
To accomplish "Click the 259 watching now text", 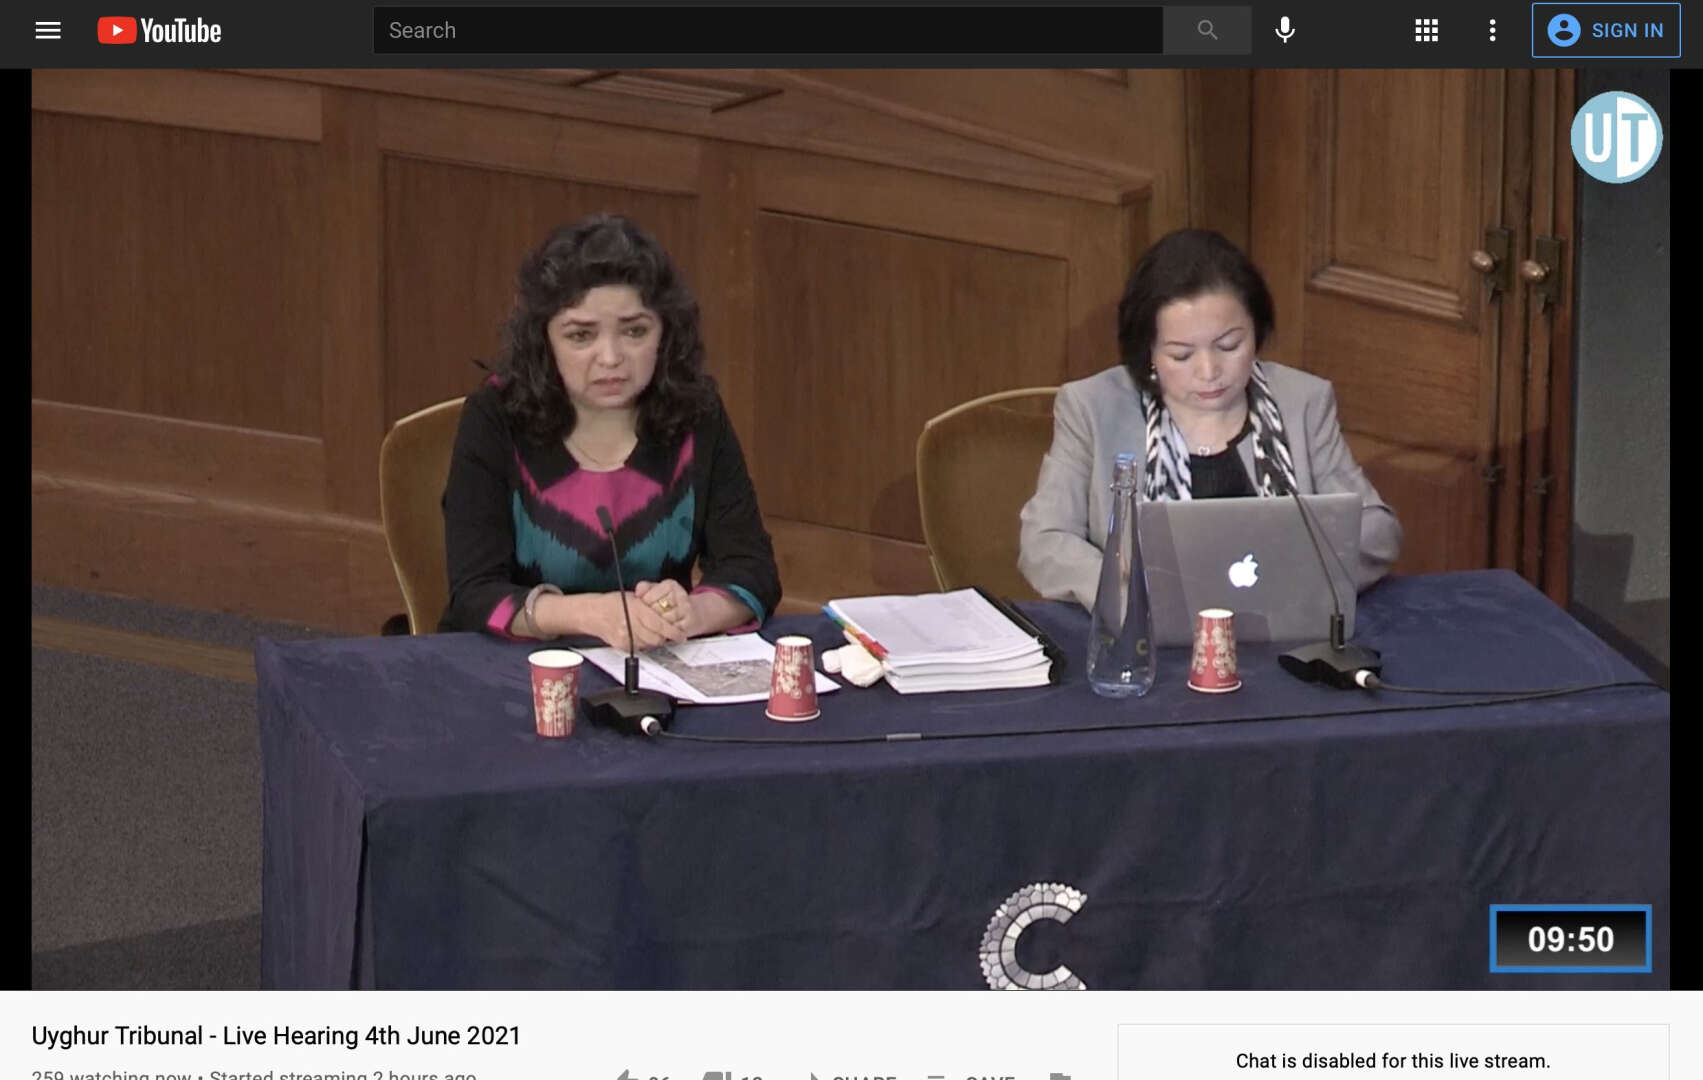I will click(x=111, y=1075).
